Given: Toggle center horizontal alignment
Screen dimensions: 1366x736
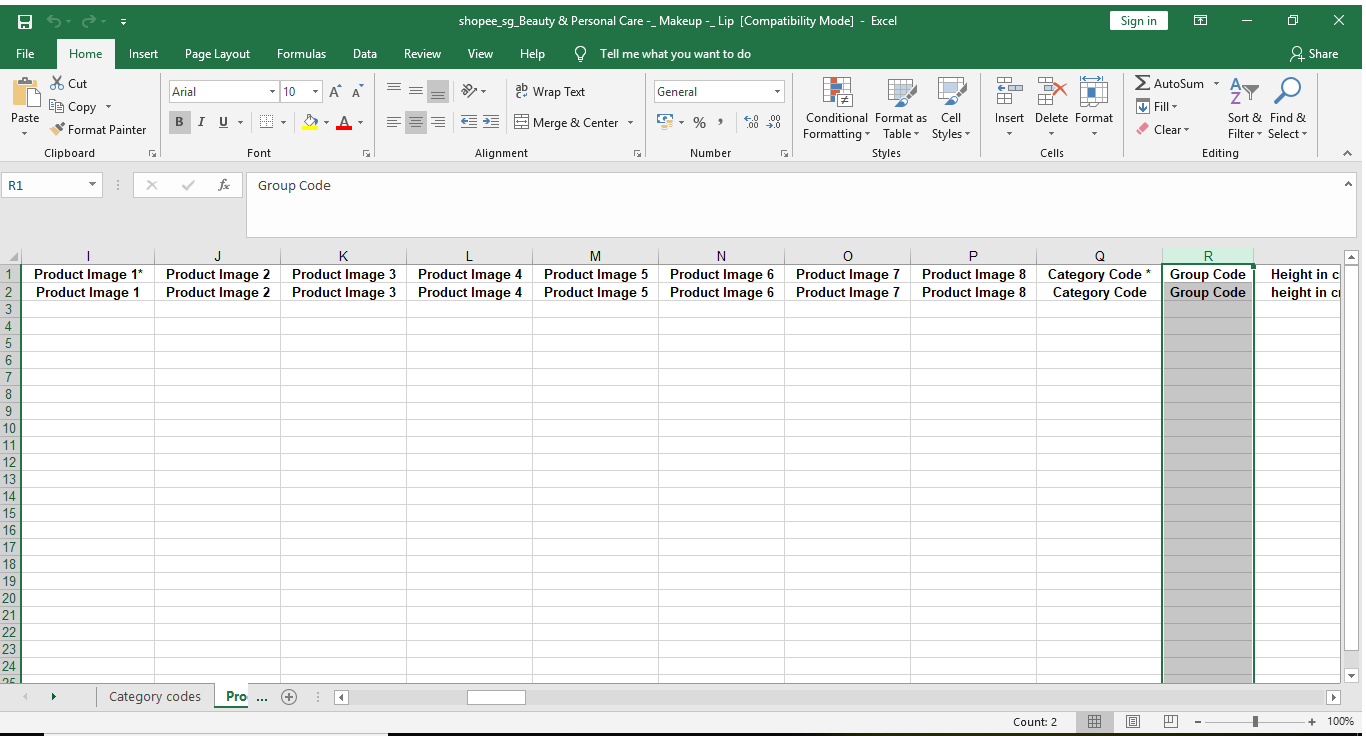Looking at the screenshot, I should [416, 122].
